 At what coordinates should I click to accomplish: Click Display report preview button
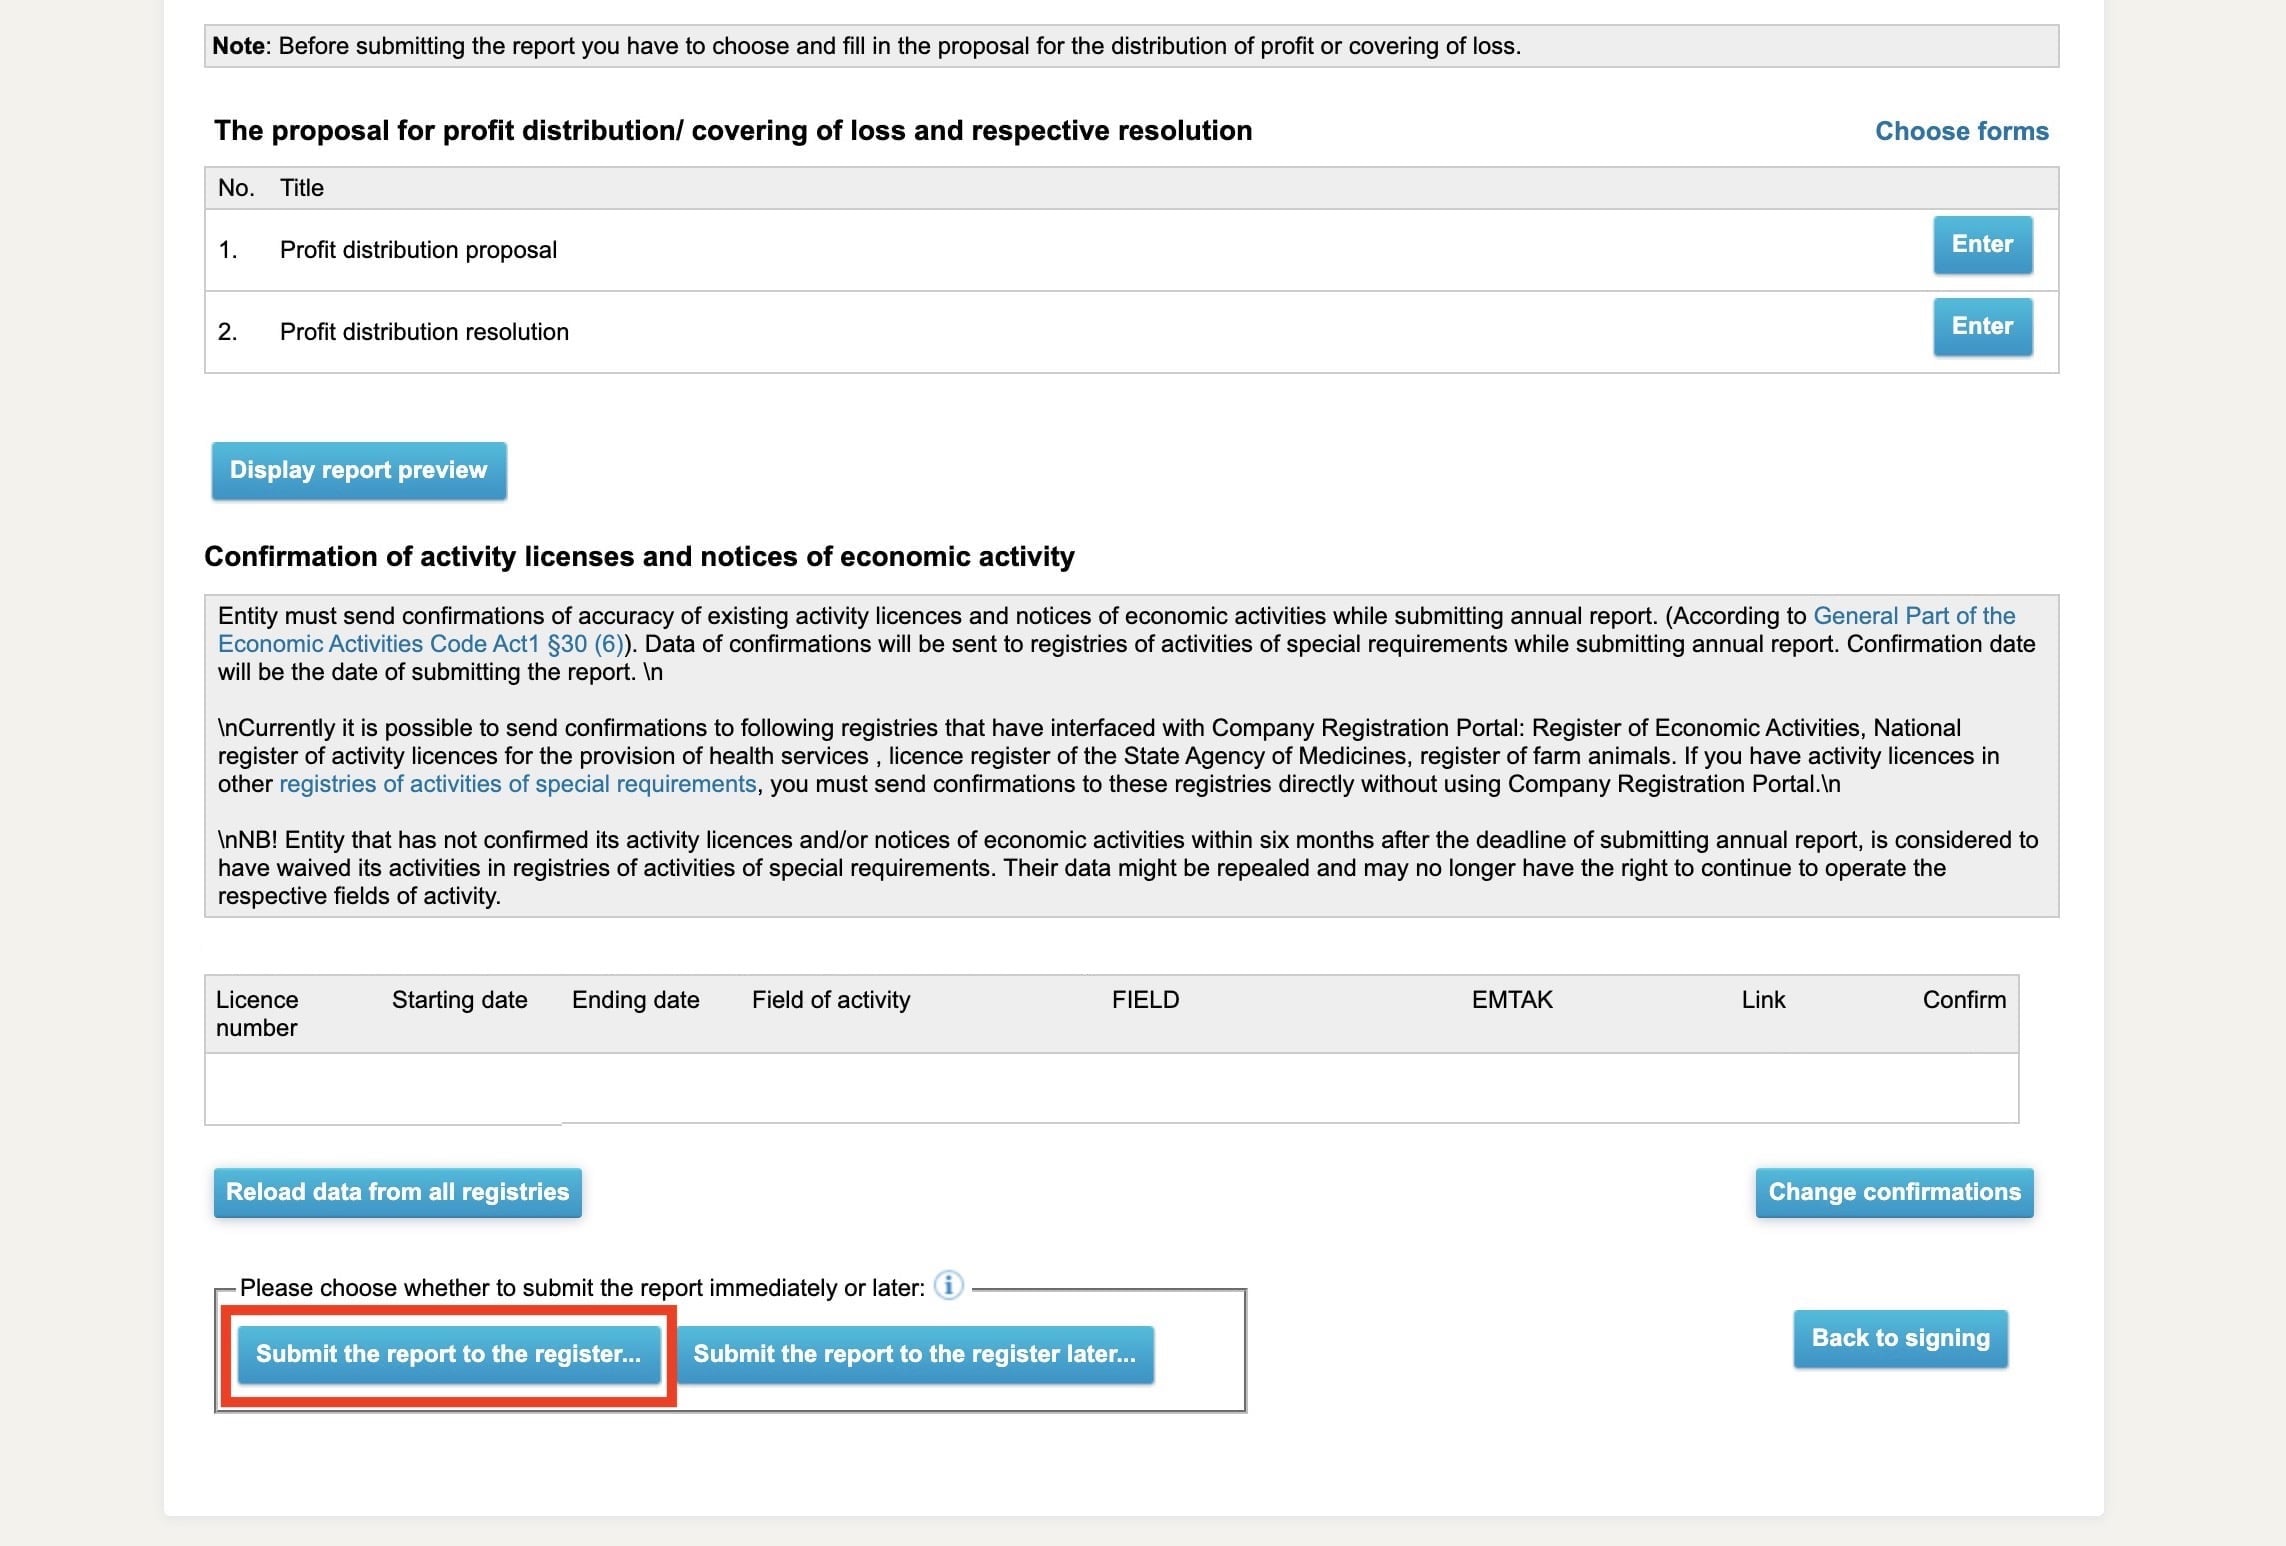358,470
